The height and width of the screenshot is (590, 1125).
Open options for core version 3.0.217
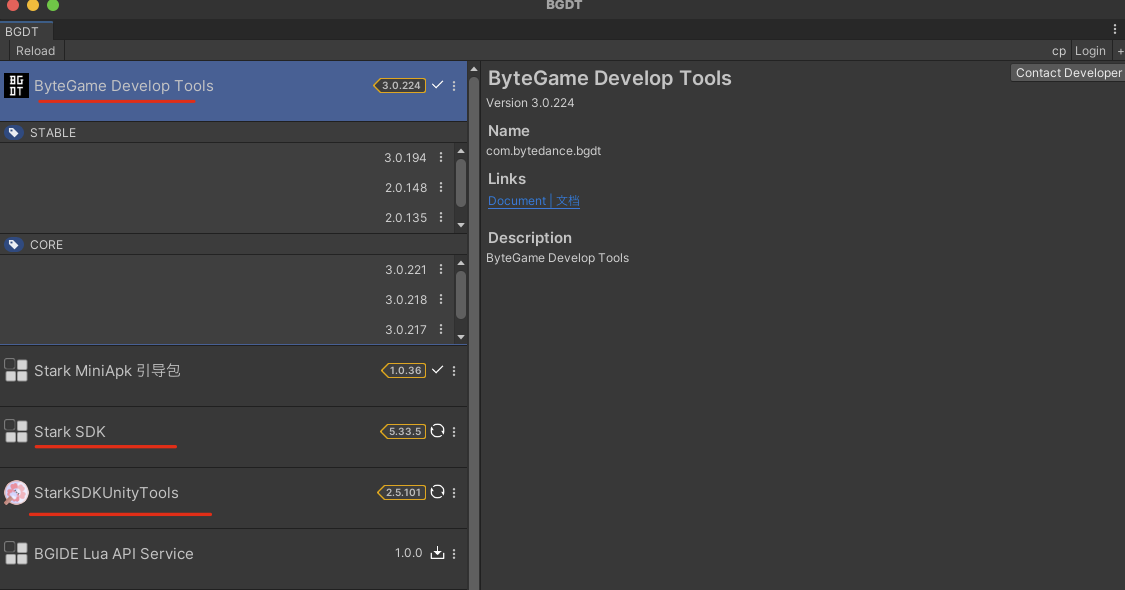click(441, 329)
